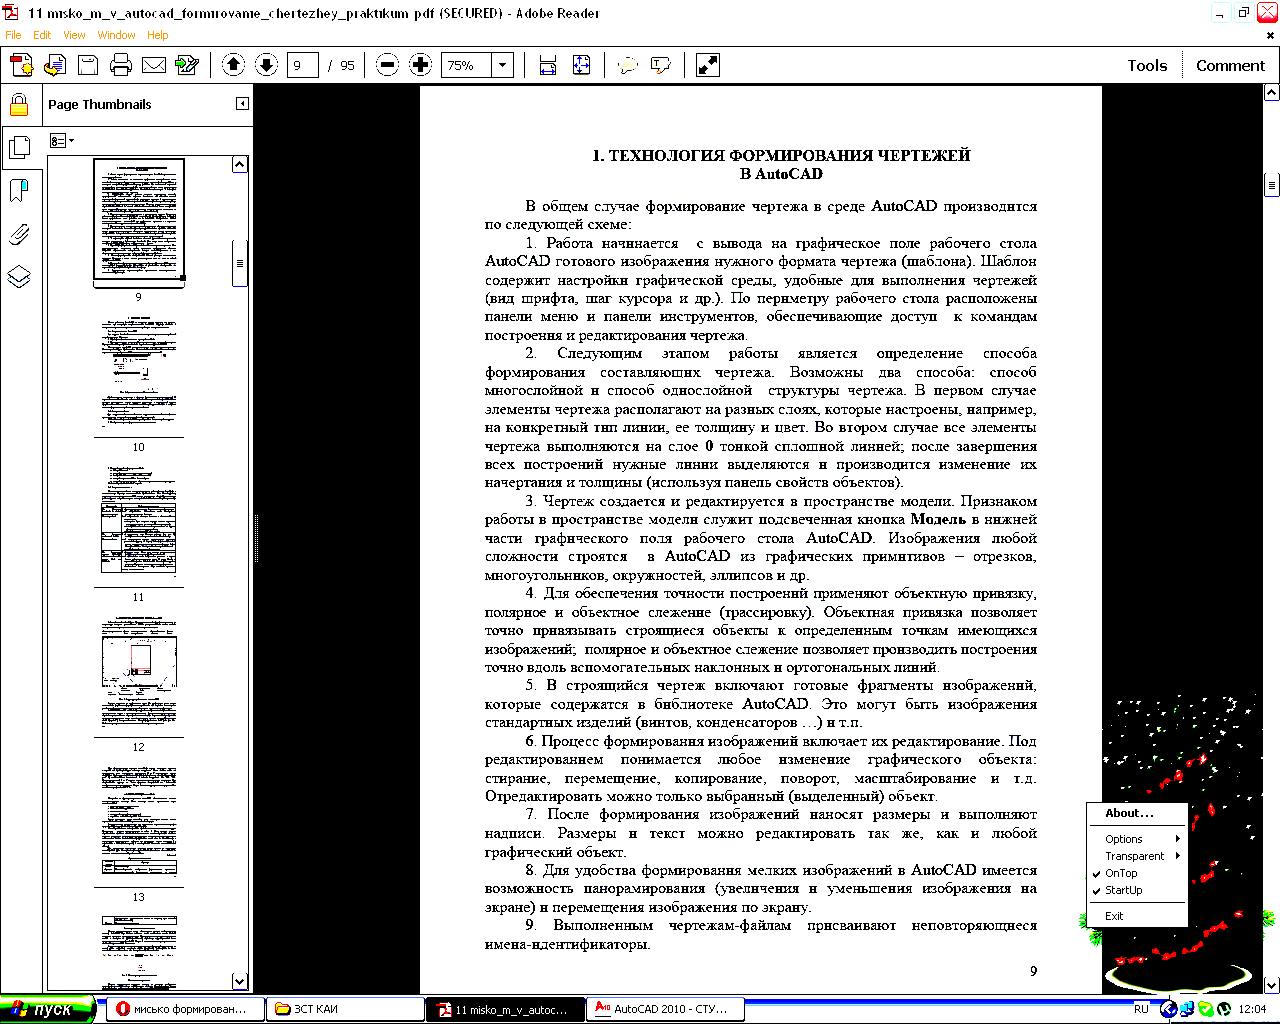Zoom out with the minus button
Viewport: 1280px width, 1024px height.
(388, 65)
